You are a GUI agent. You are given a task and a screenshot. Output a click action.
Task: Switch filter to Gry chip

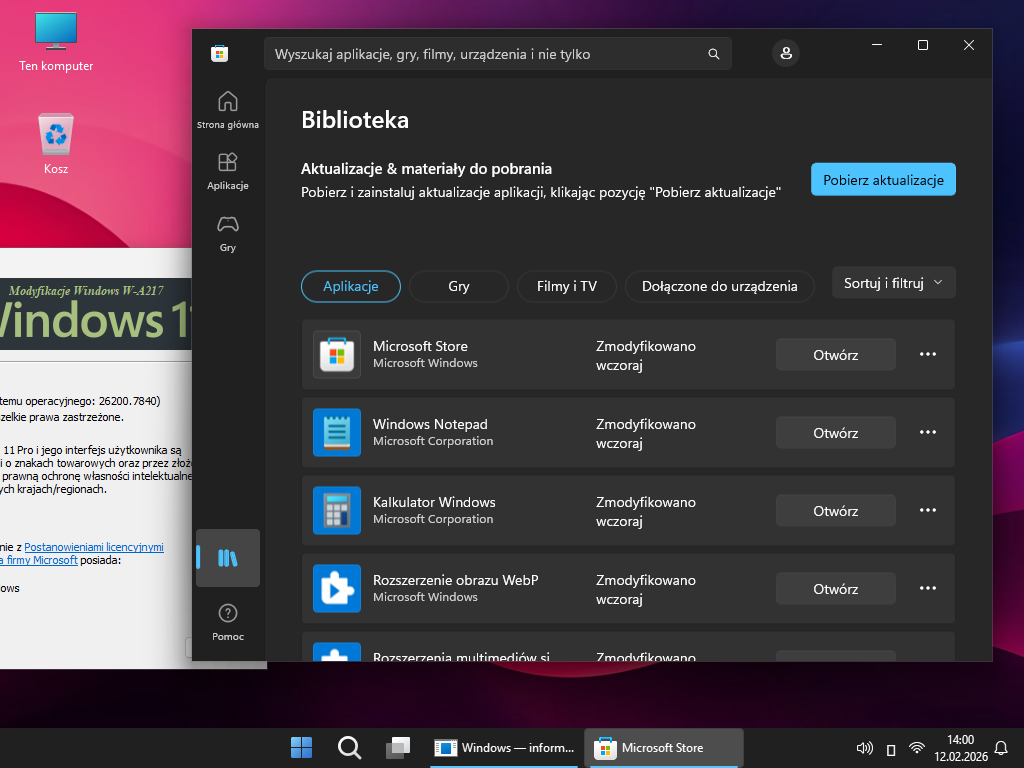point(459,286)
